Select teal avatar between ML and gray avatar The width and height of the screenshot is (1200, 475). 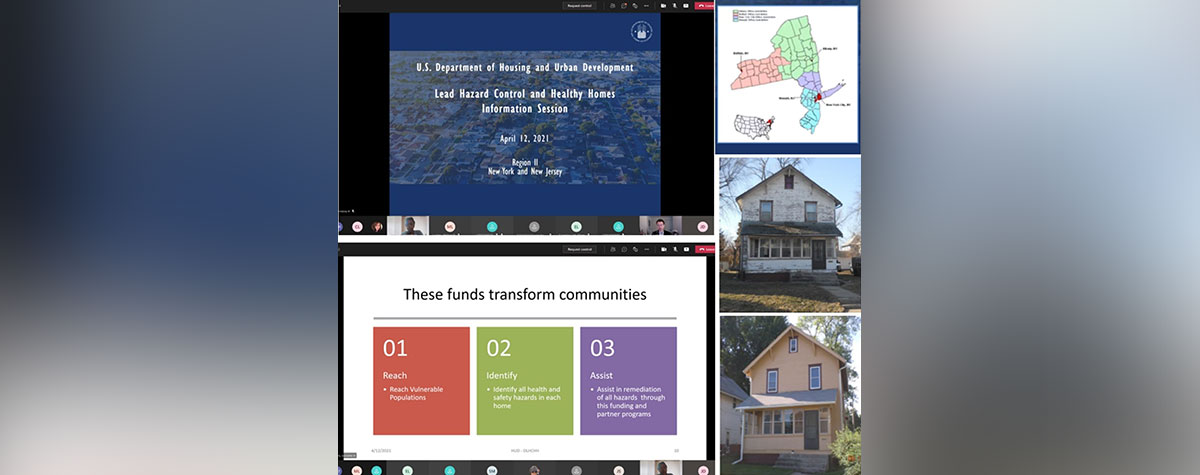[492, 227]
